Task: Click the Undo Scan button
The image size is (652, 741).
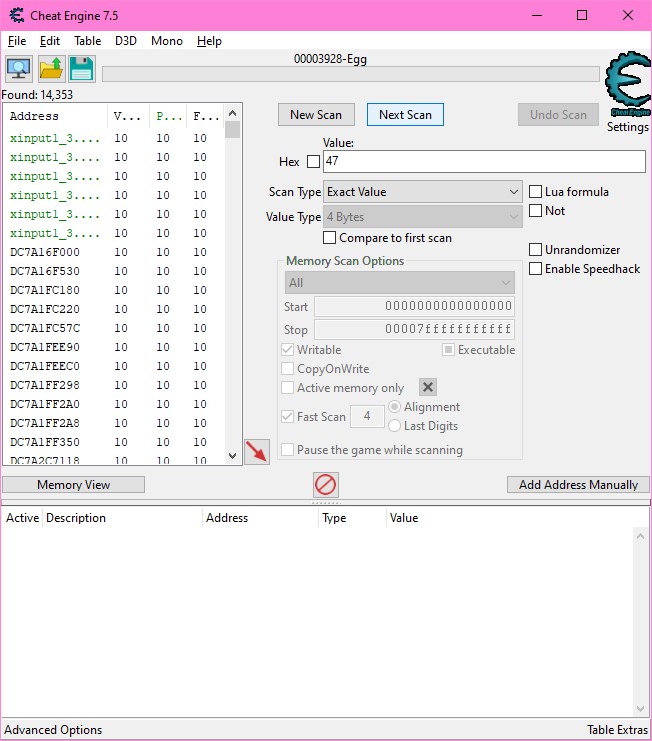Action: point(558,114)
